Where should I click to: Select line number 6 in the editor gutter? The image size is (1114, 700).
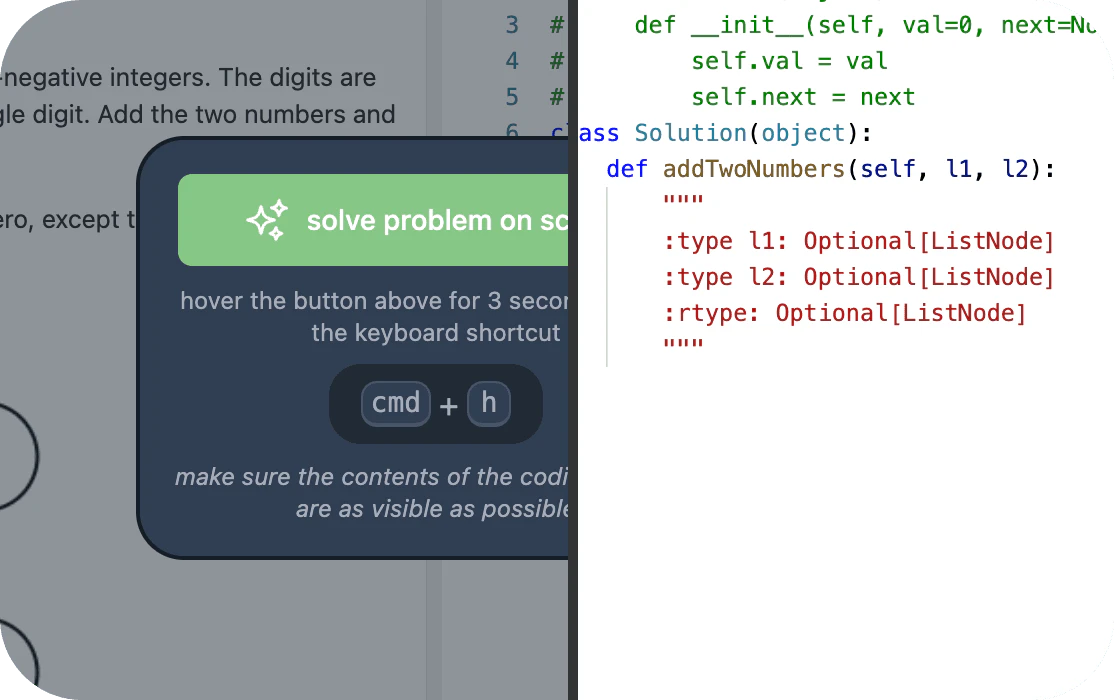coord(512,133)
